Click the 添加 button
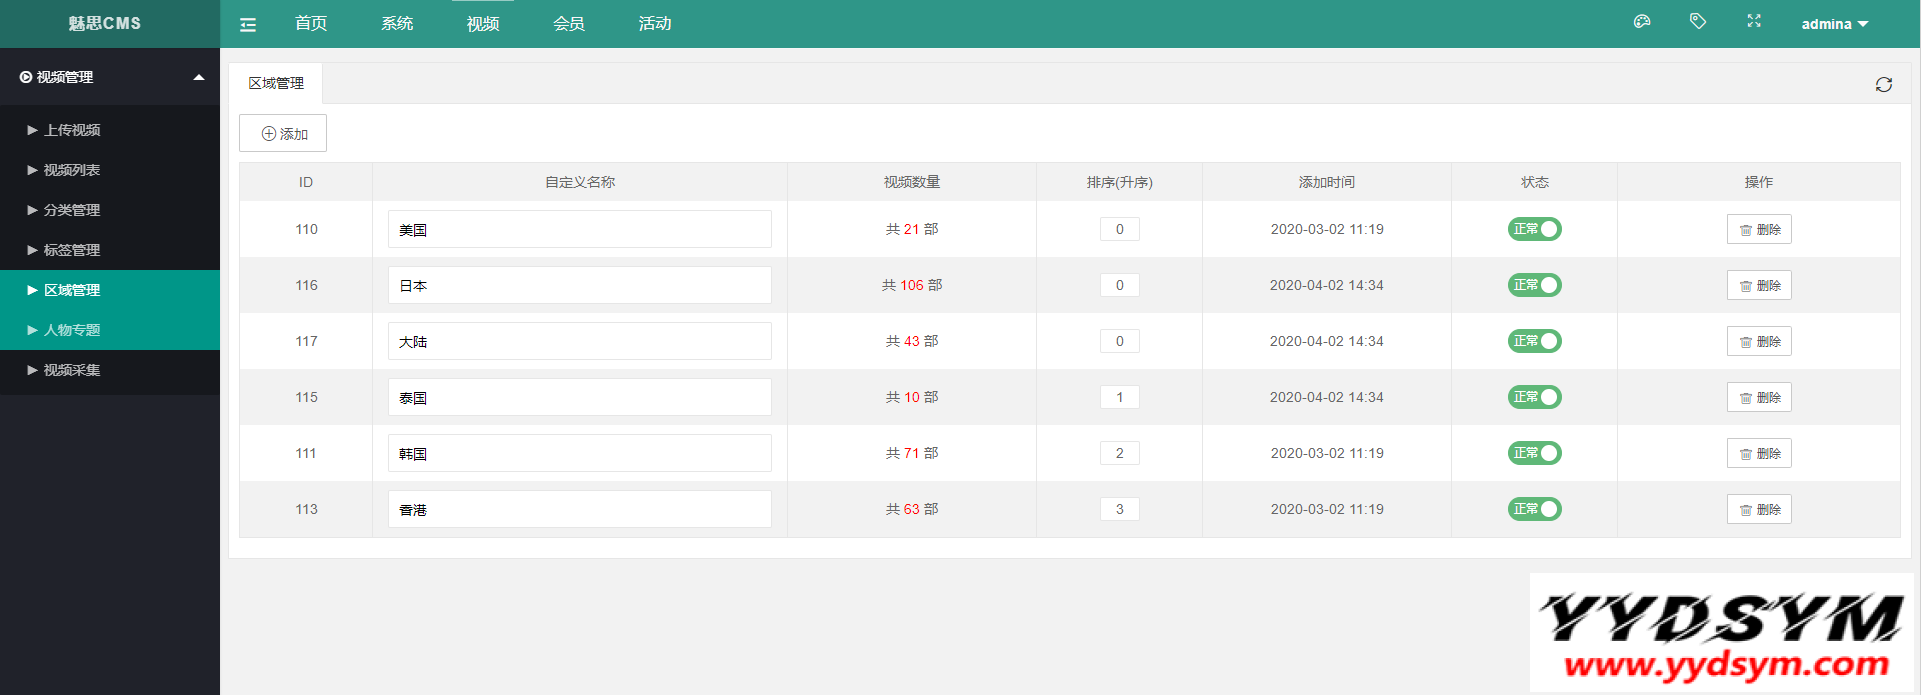 click(x=283, y=134)
